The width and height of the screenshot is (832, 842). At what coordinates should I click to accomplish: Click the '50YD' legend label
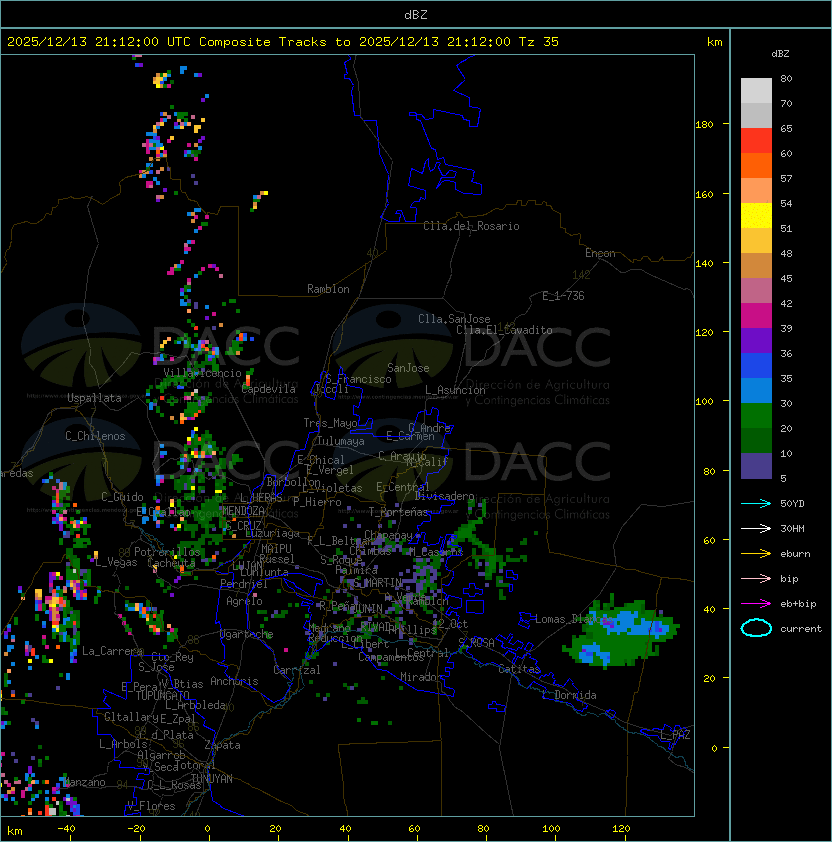pos(792,503)
